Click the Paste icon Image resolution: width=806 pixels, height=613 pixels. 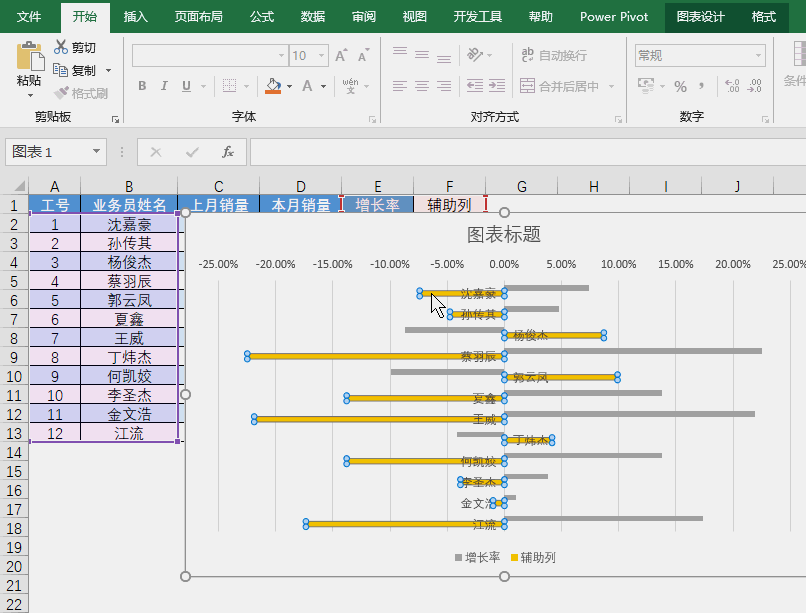click(x=30, y=56)
